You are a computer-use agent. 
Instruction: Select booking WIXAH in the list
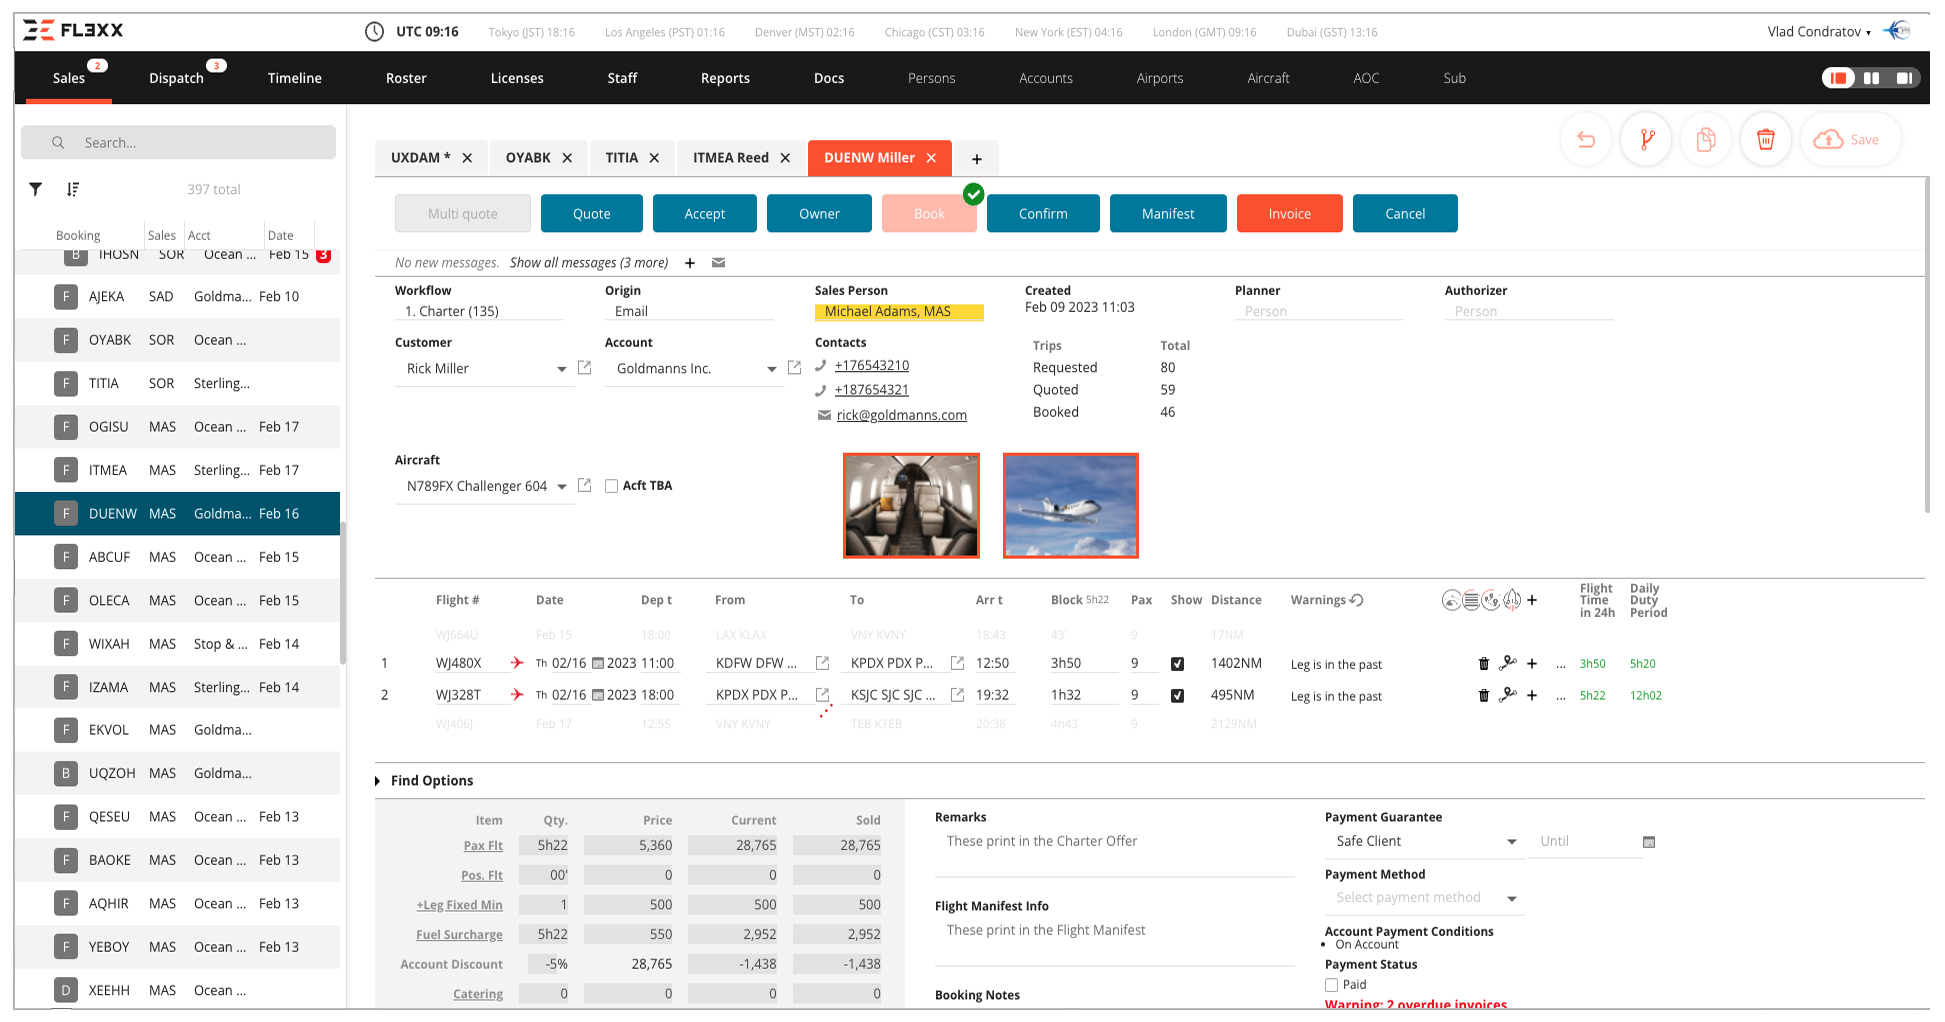[177, 644]
